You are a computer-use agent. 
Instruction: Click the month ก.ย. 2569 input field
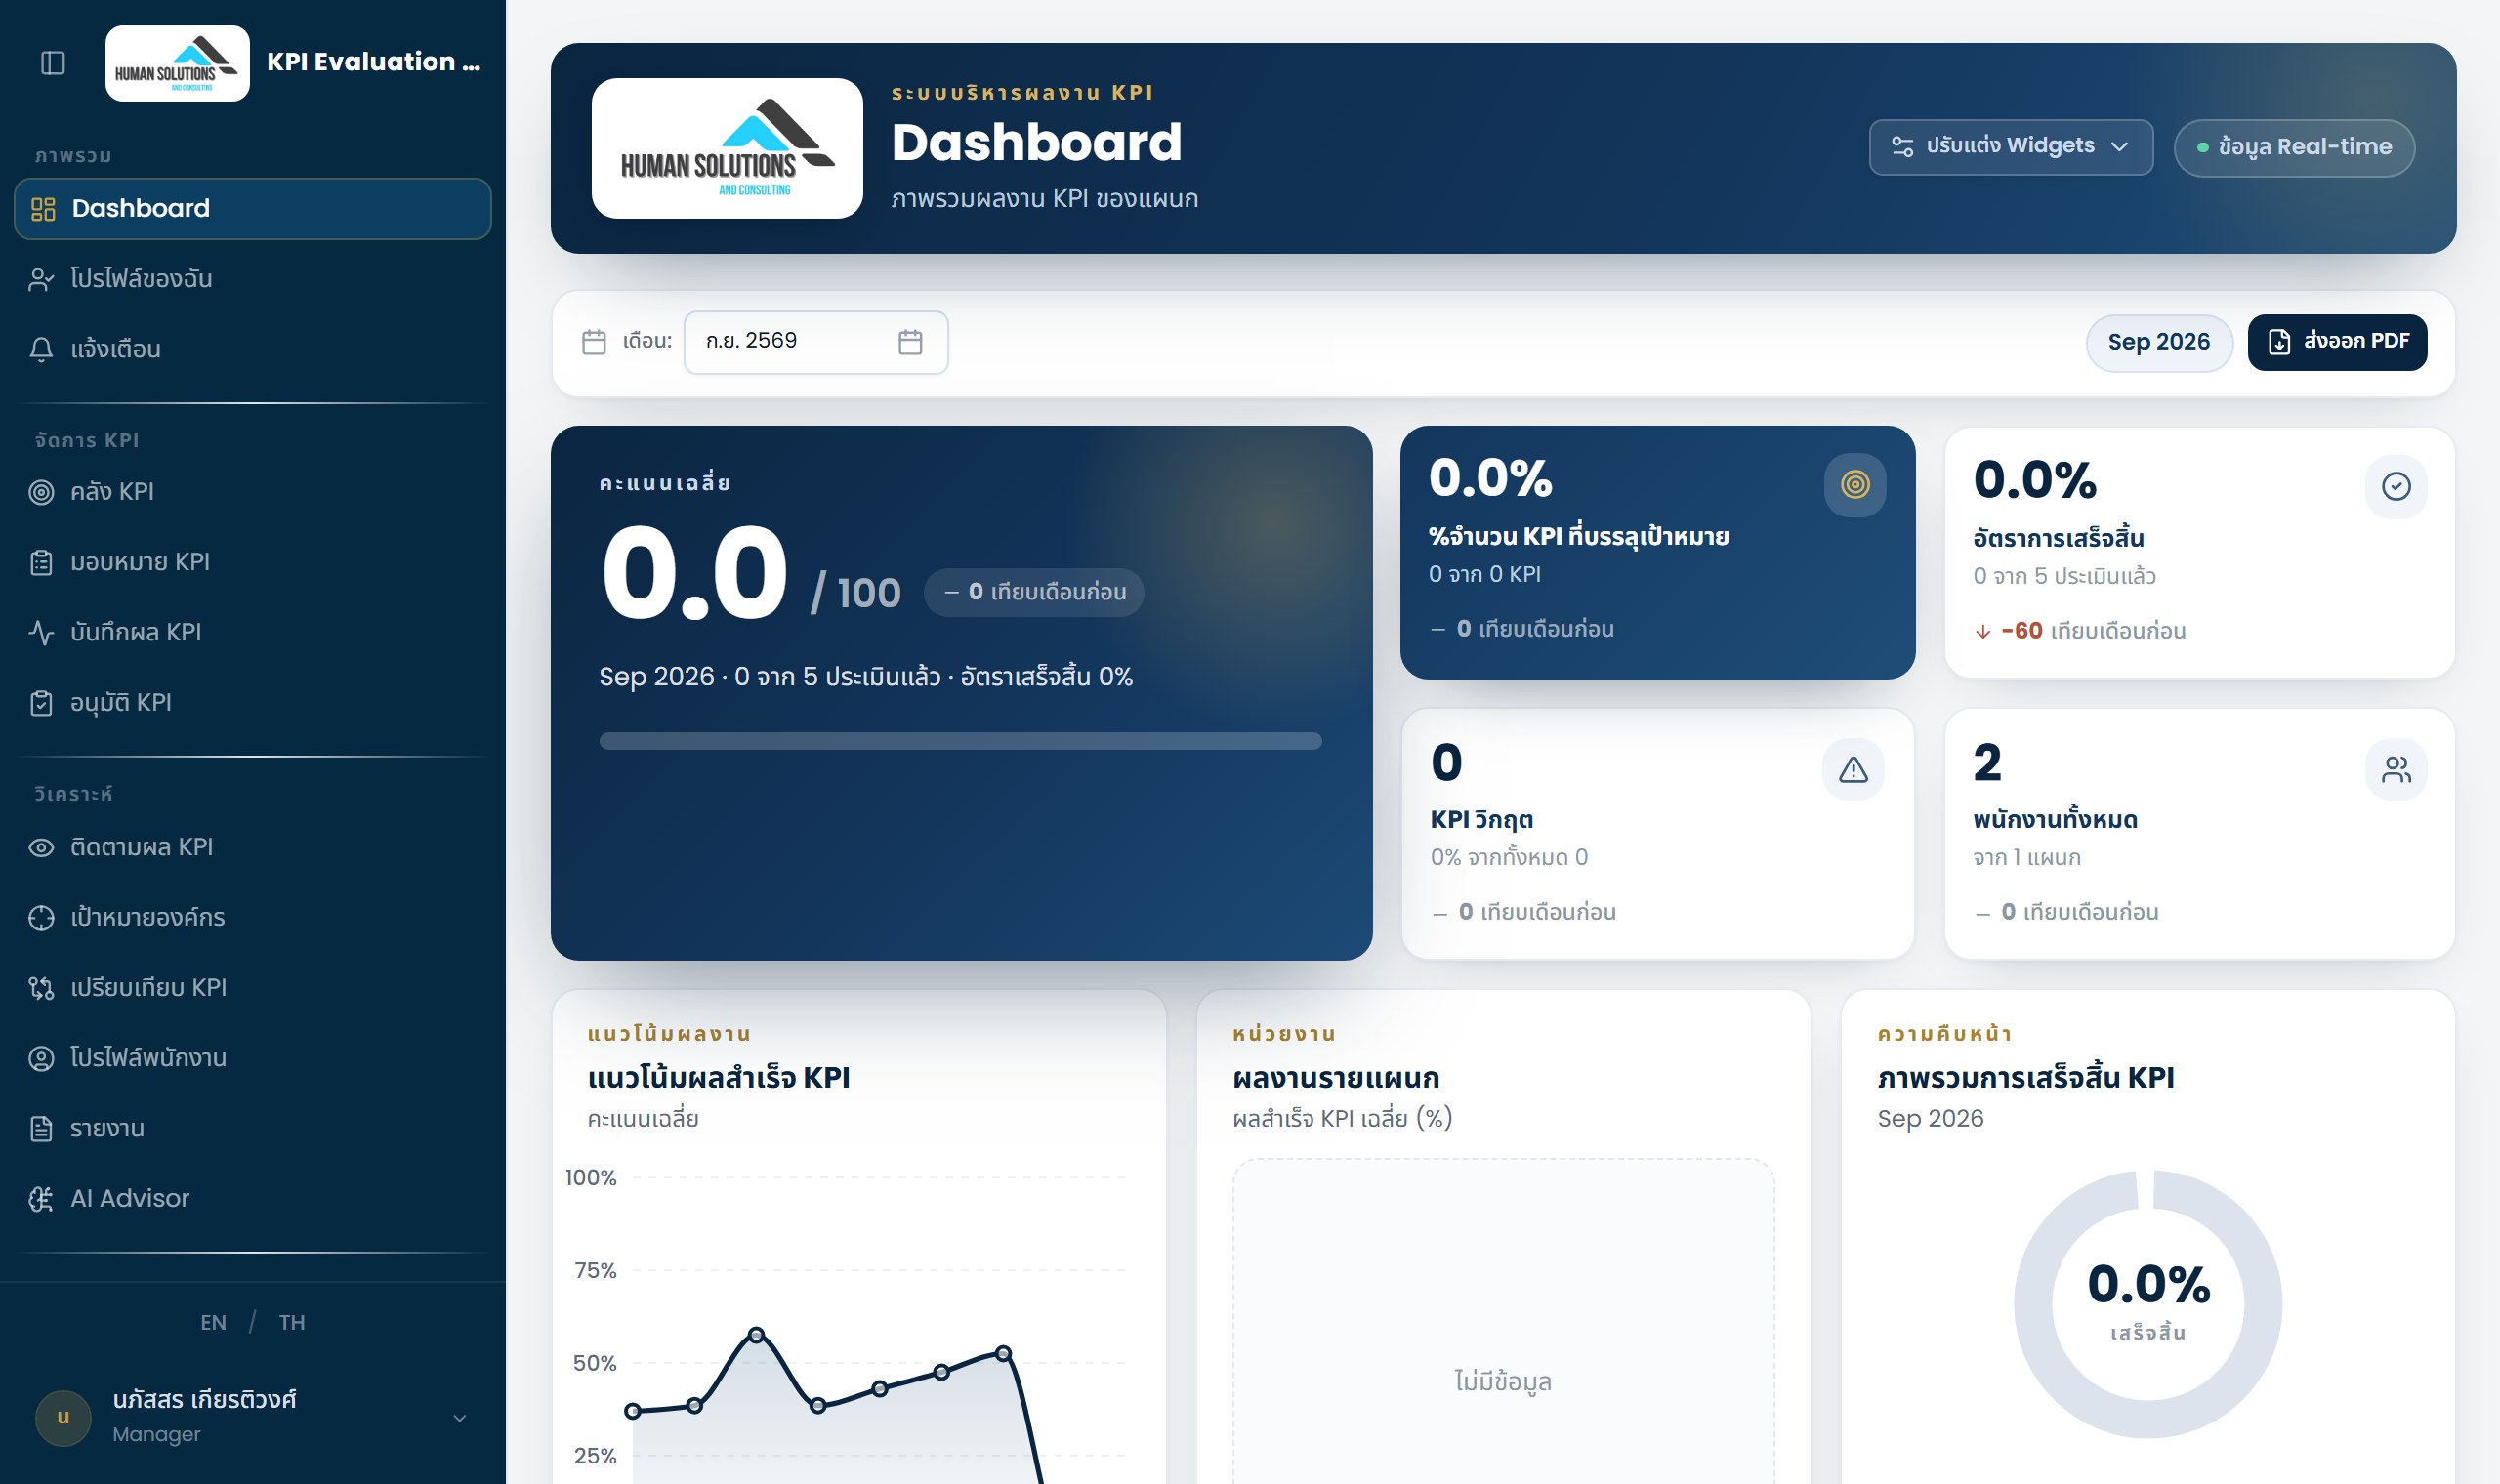tap(816, 342)
